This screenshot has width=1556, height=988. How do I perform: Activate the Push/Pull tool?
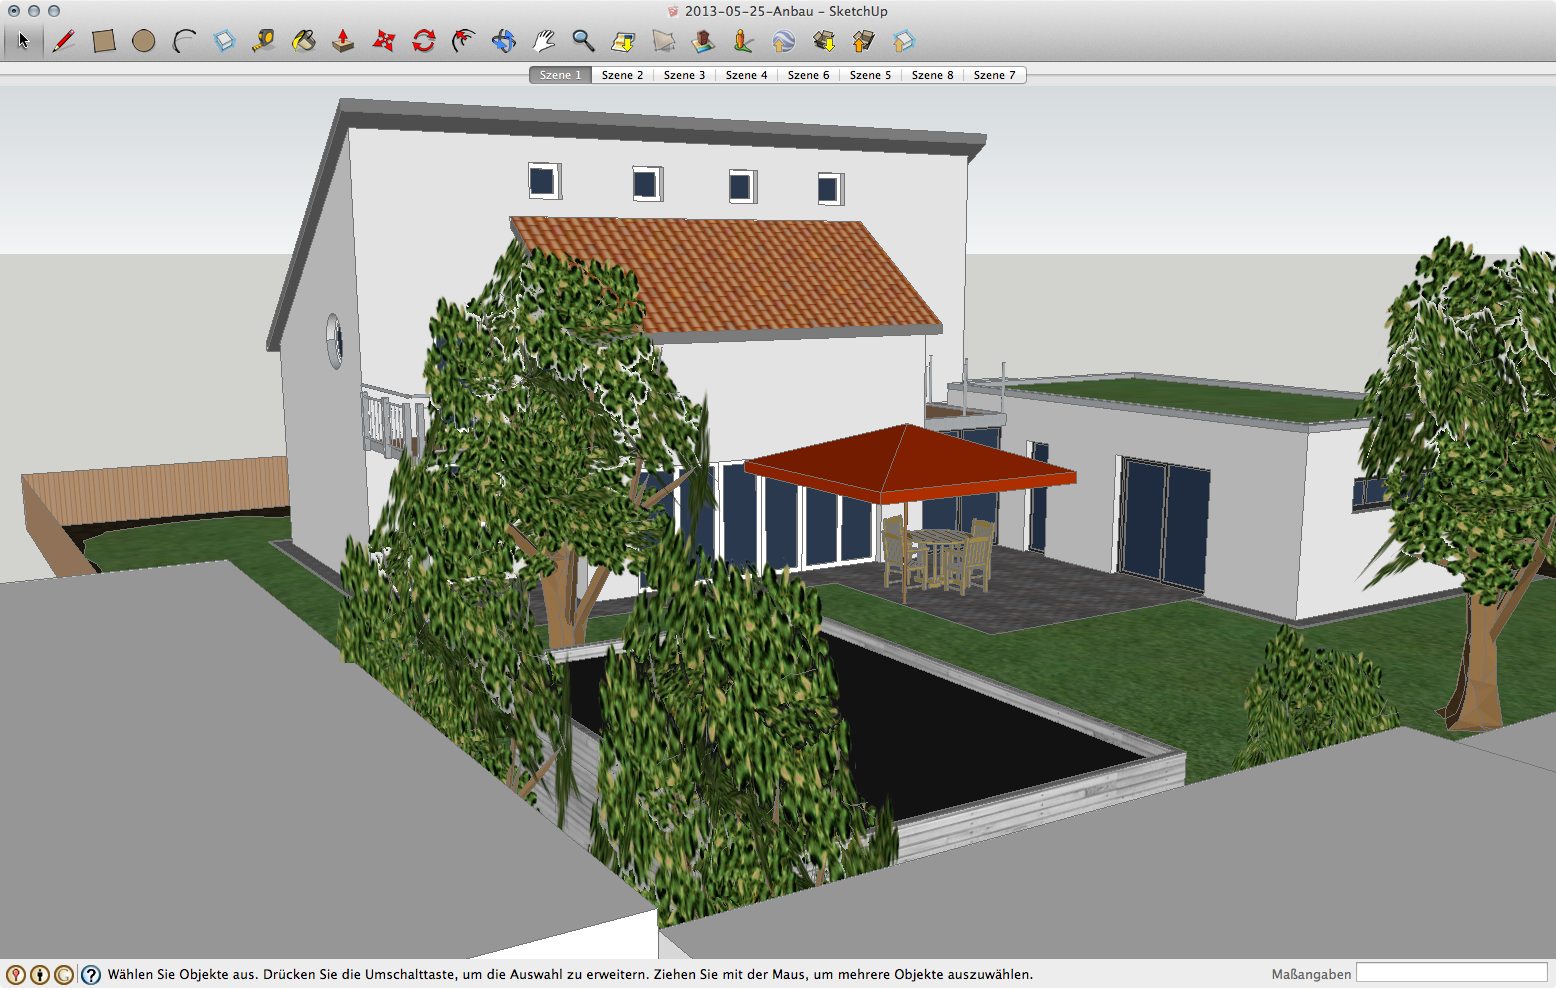pyautogui.click(x=343, y=41)
